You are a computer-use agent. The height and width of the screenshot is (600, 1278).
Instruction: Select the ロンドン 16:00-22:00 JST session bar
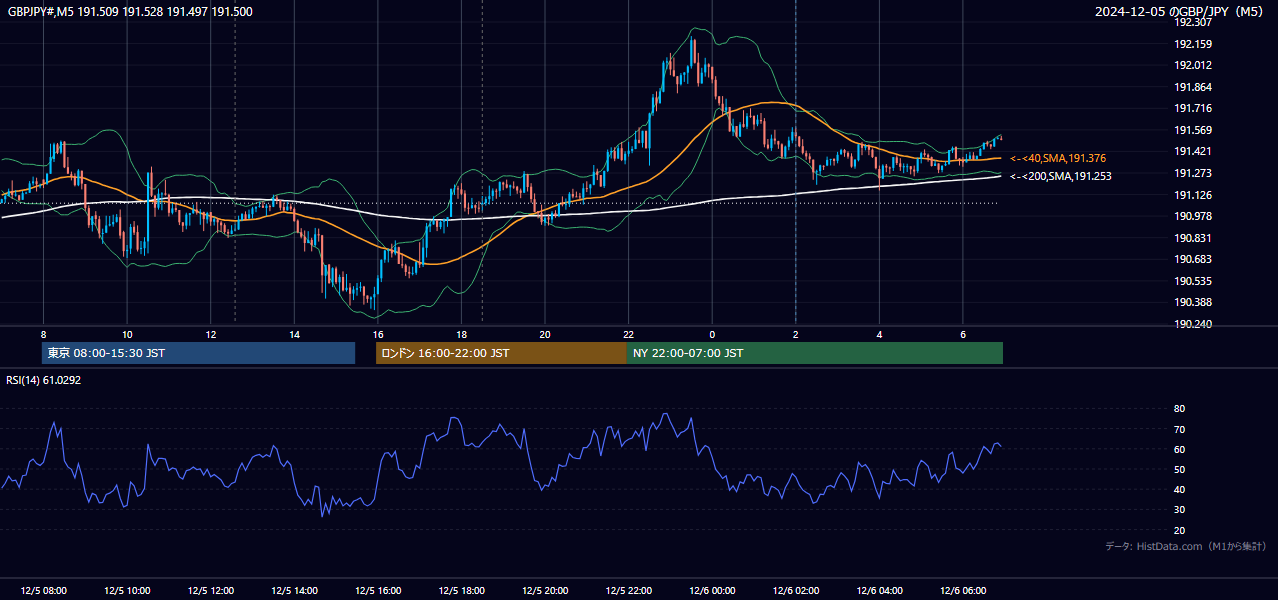(501, 353)
